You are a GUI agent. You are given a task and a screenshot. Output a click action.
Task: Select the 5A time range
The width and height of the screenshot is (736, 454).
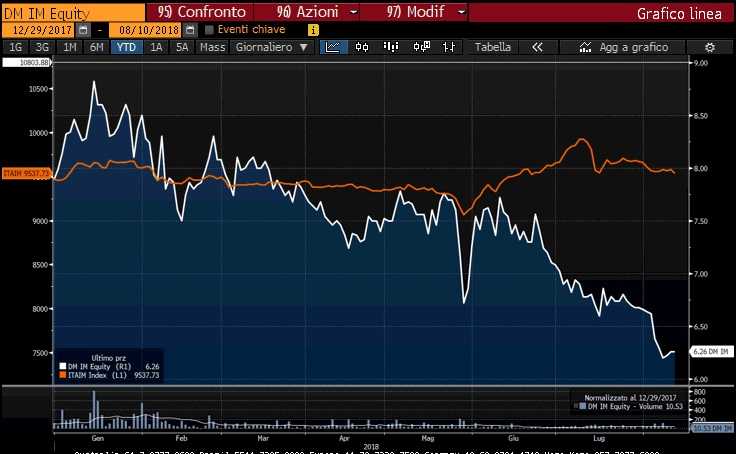tap(182, 47)
